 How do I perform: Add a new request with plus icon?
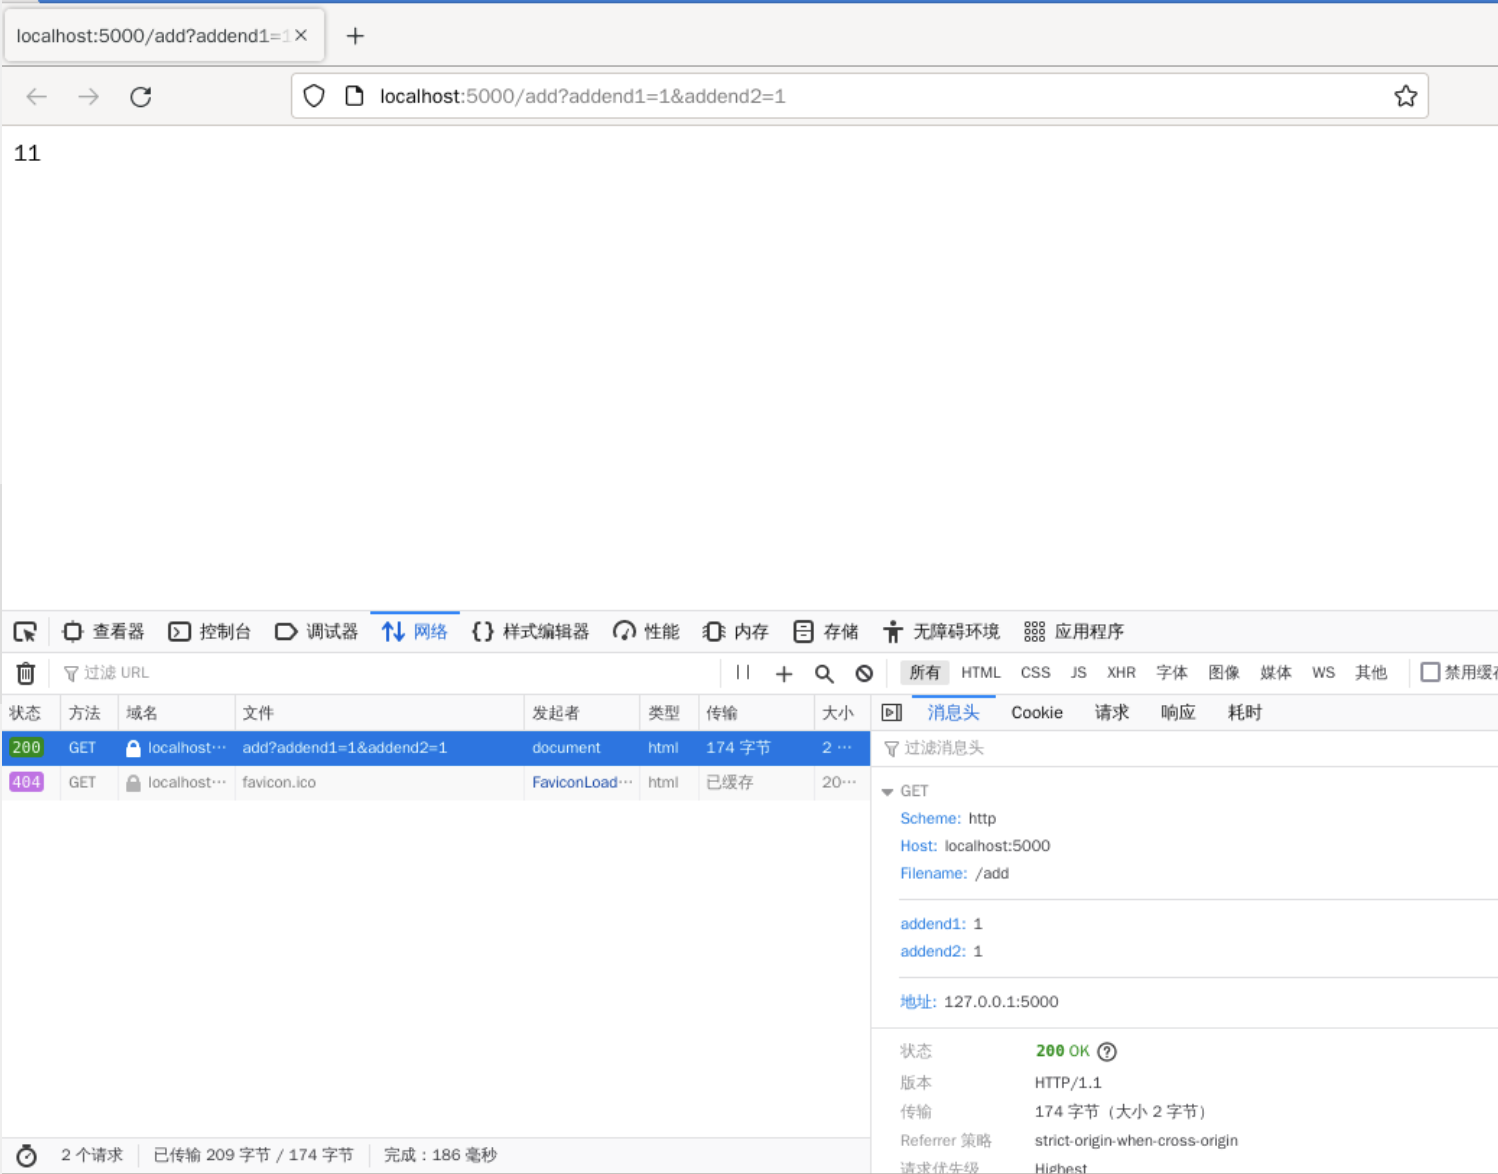784,674
